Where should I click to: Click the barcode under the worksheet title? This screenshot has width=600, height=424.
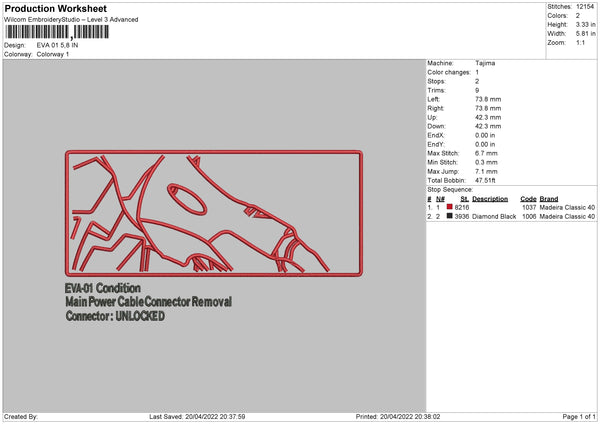pyautogui.click(x=57, y=32)
